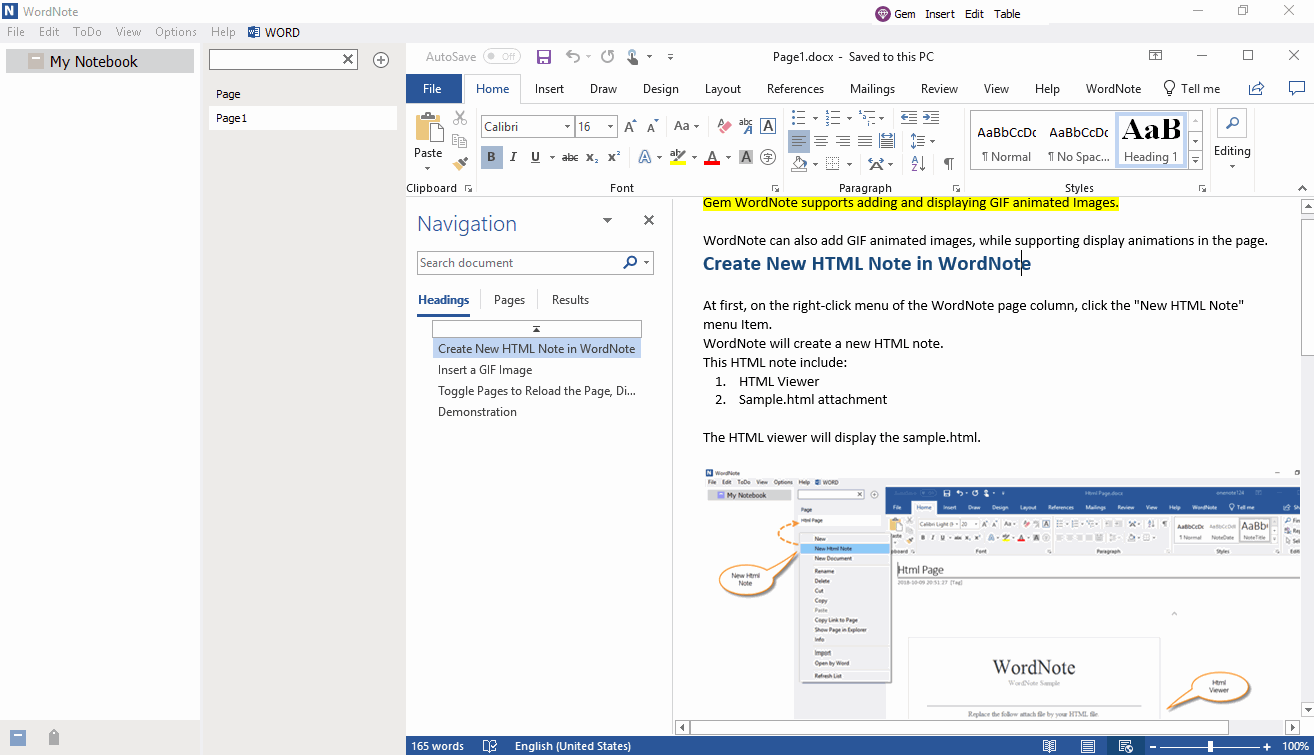Apply red font color
This screenshot has width=1314, height=755.
coord(712,157)
